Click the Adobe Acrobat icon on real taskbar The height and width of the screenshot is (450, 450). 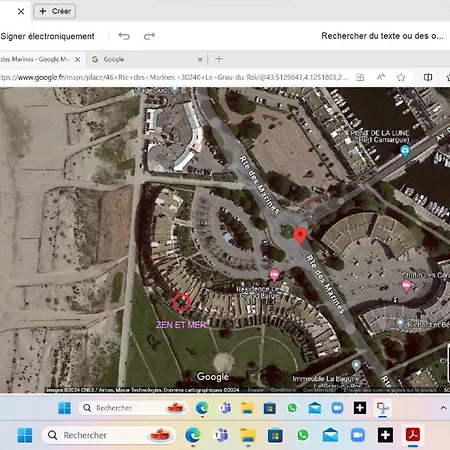point(413,435)
